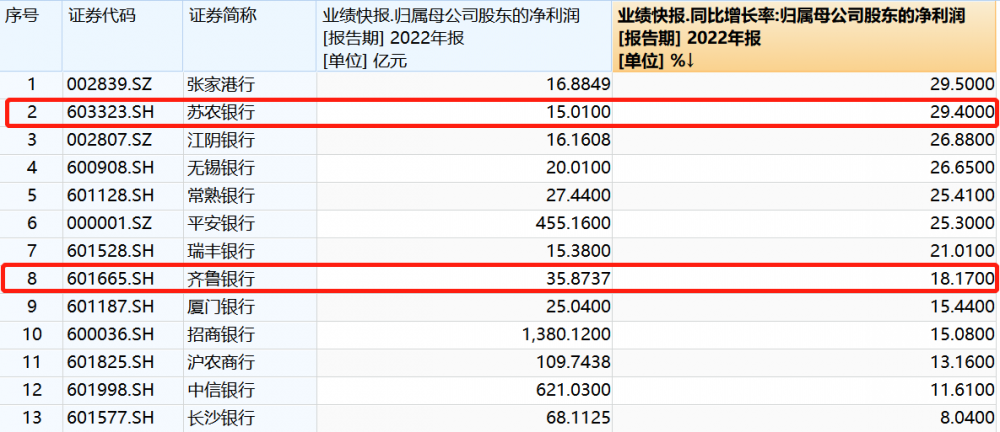Select 齐鲁银行 name cell
Viewport: 1000px width, 432px height.
[x=221, y=279]
